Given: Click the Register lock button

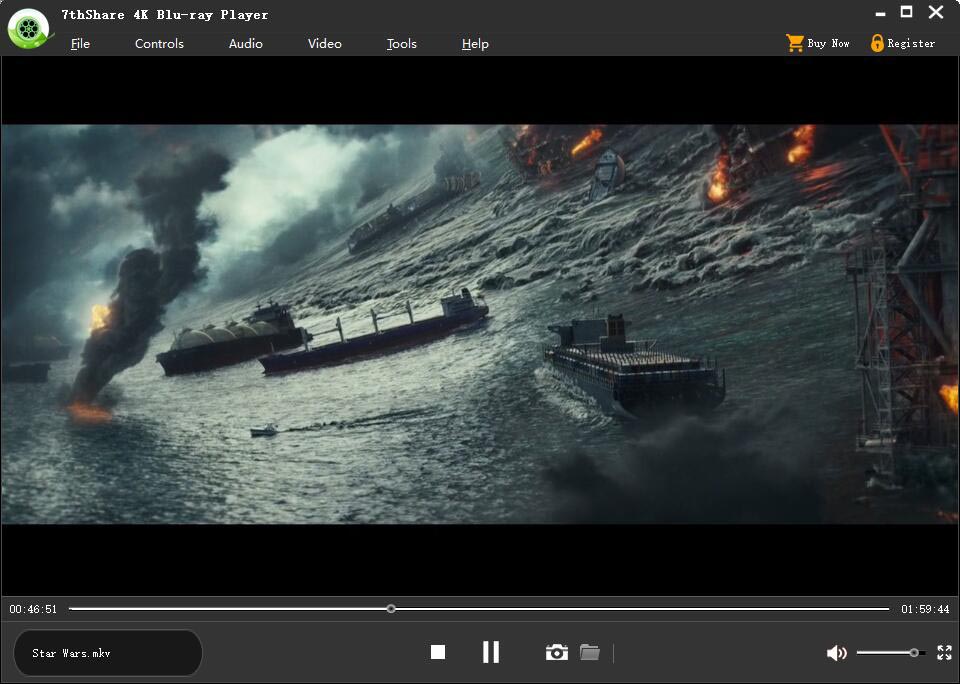Looking at the screenshot, I should click(x=903, y=43).
